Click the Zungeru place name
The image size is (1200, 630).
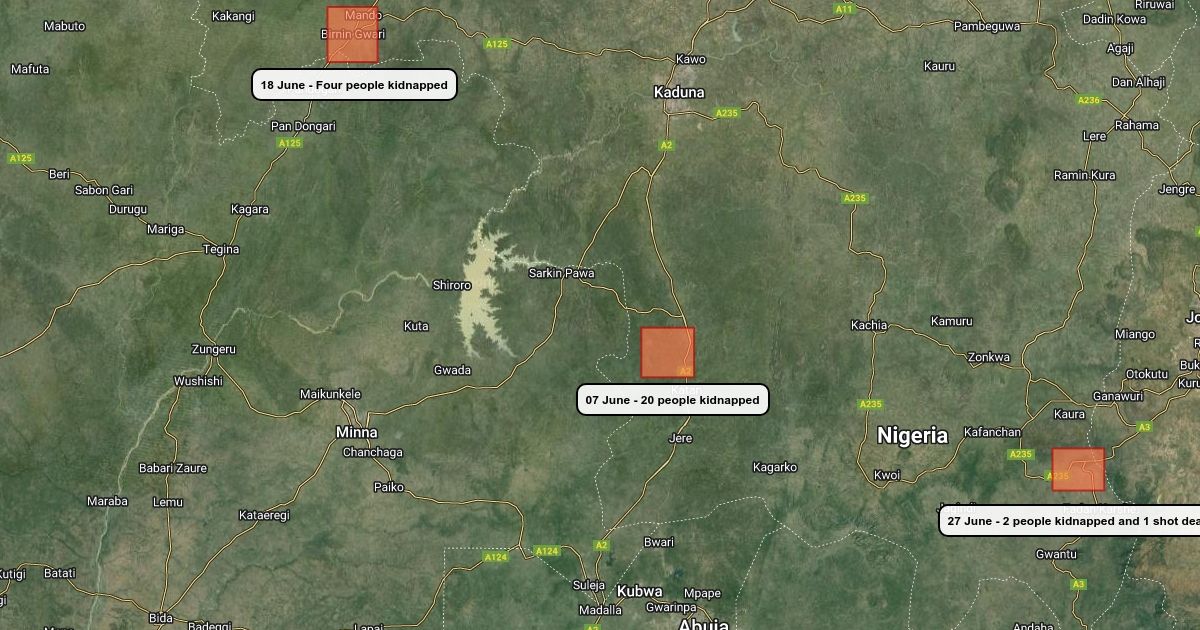pos(214,349)
